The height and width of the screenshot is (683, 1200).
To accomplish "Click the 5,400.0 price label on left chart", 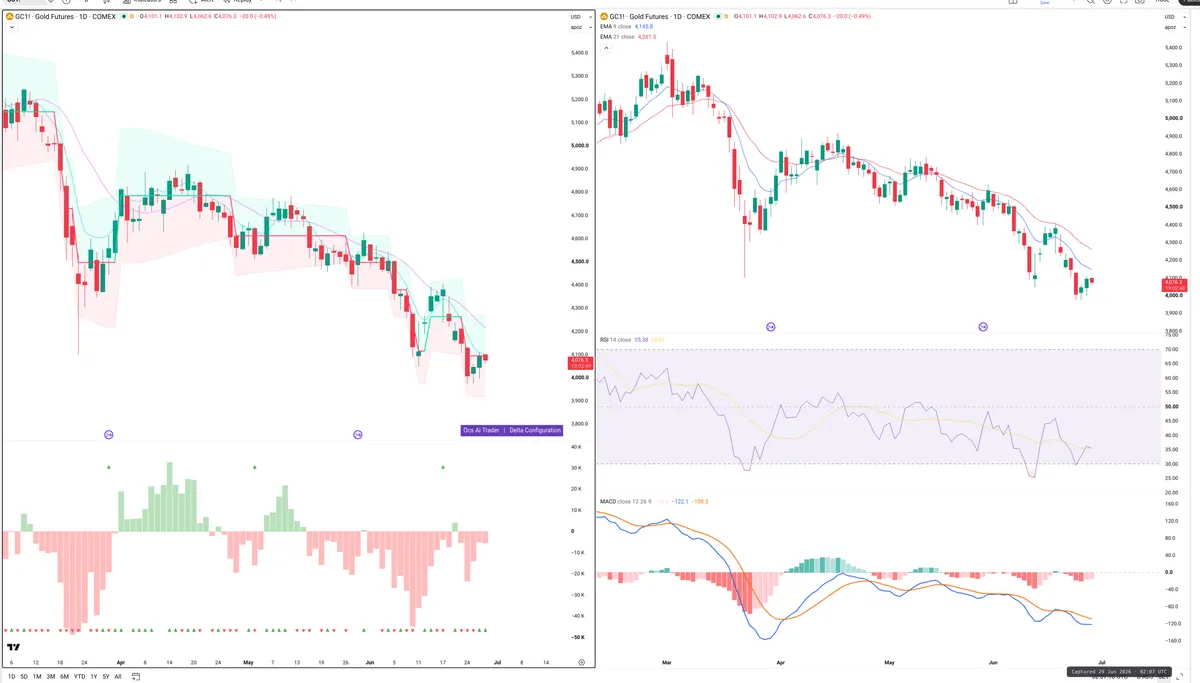I will (578, 52).
